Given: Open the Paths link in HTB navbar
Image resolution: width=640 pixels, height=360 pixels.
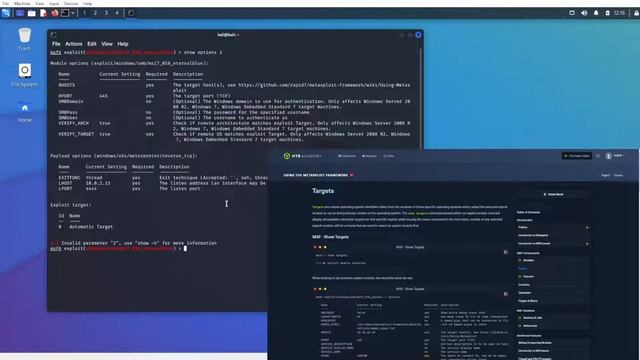Looking at the screenshot, I should (x=389, y=156).
